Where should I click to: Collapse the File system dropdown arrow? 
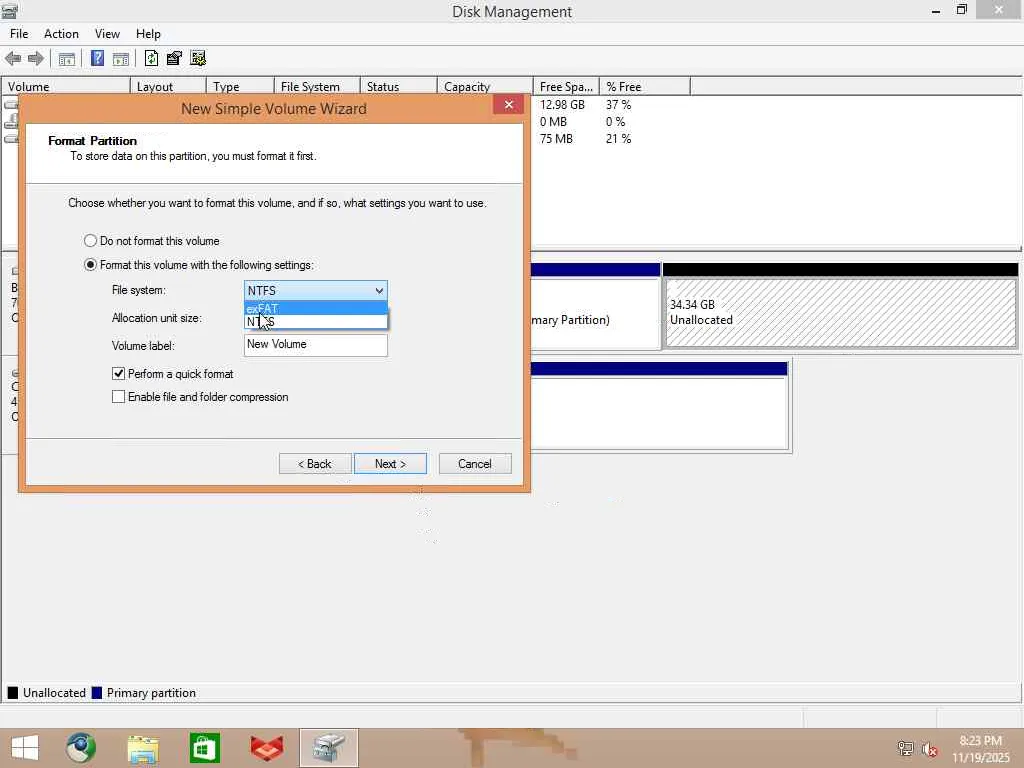(379, 291)
